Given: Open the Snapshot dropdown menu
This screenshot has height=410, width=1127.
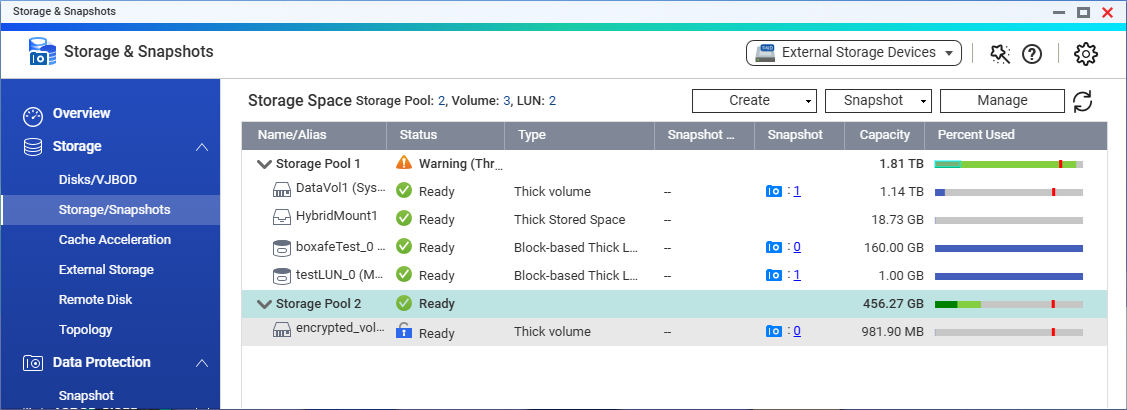Looking at the screenshot, I should pos(878,101).
